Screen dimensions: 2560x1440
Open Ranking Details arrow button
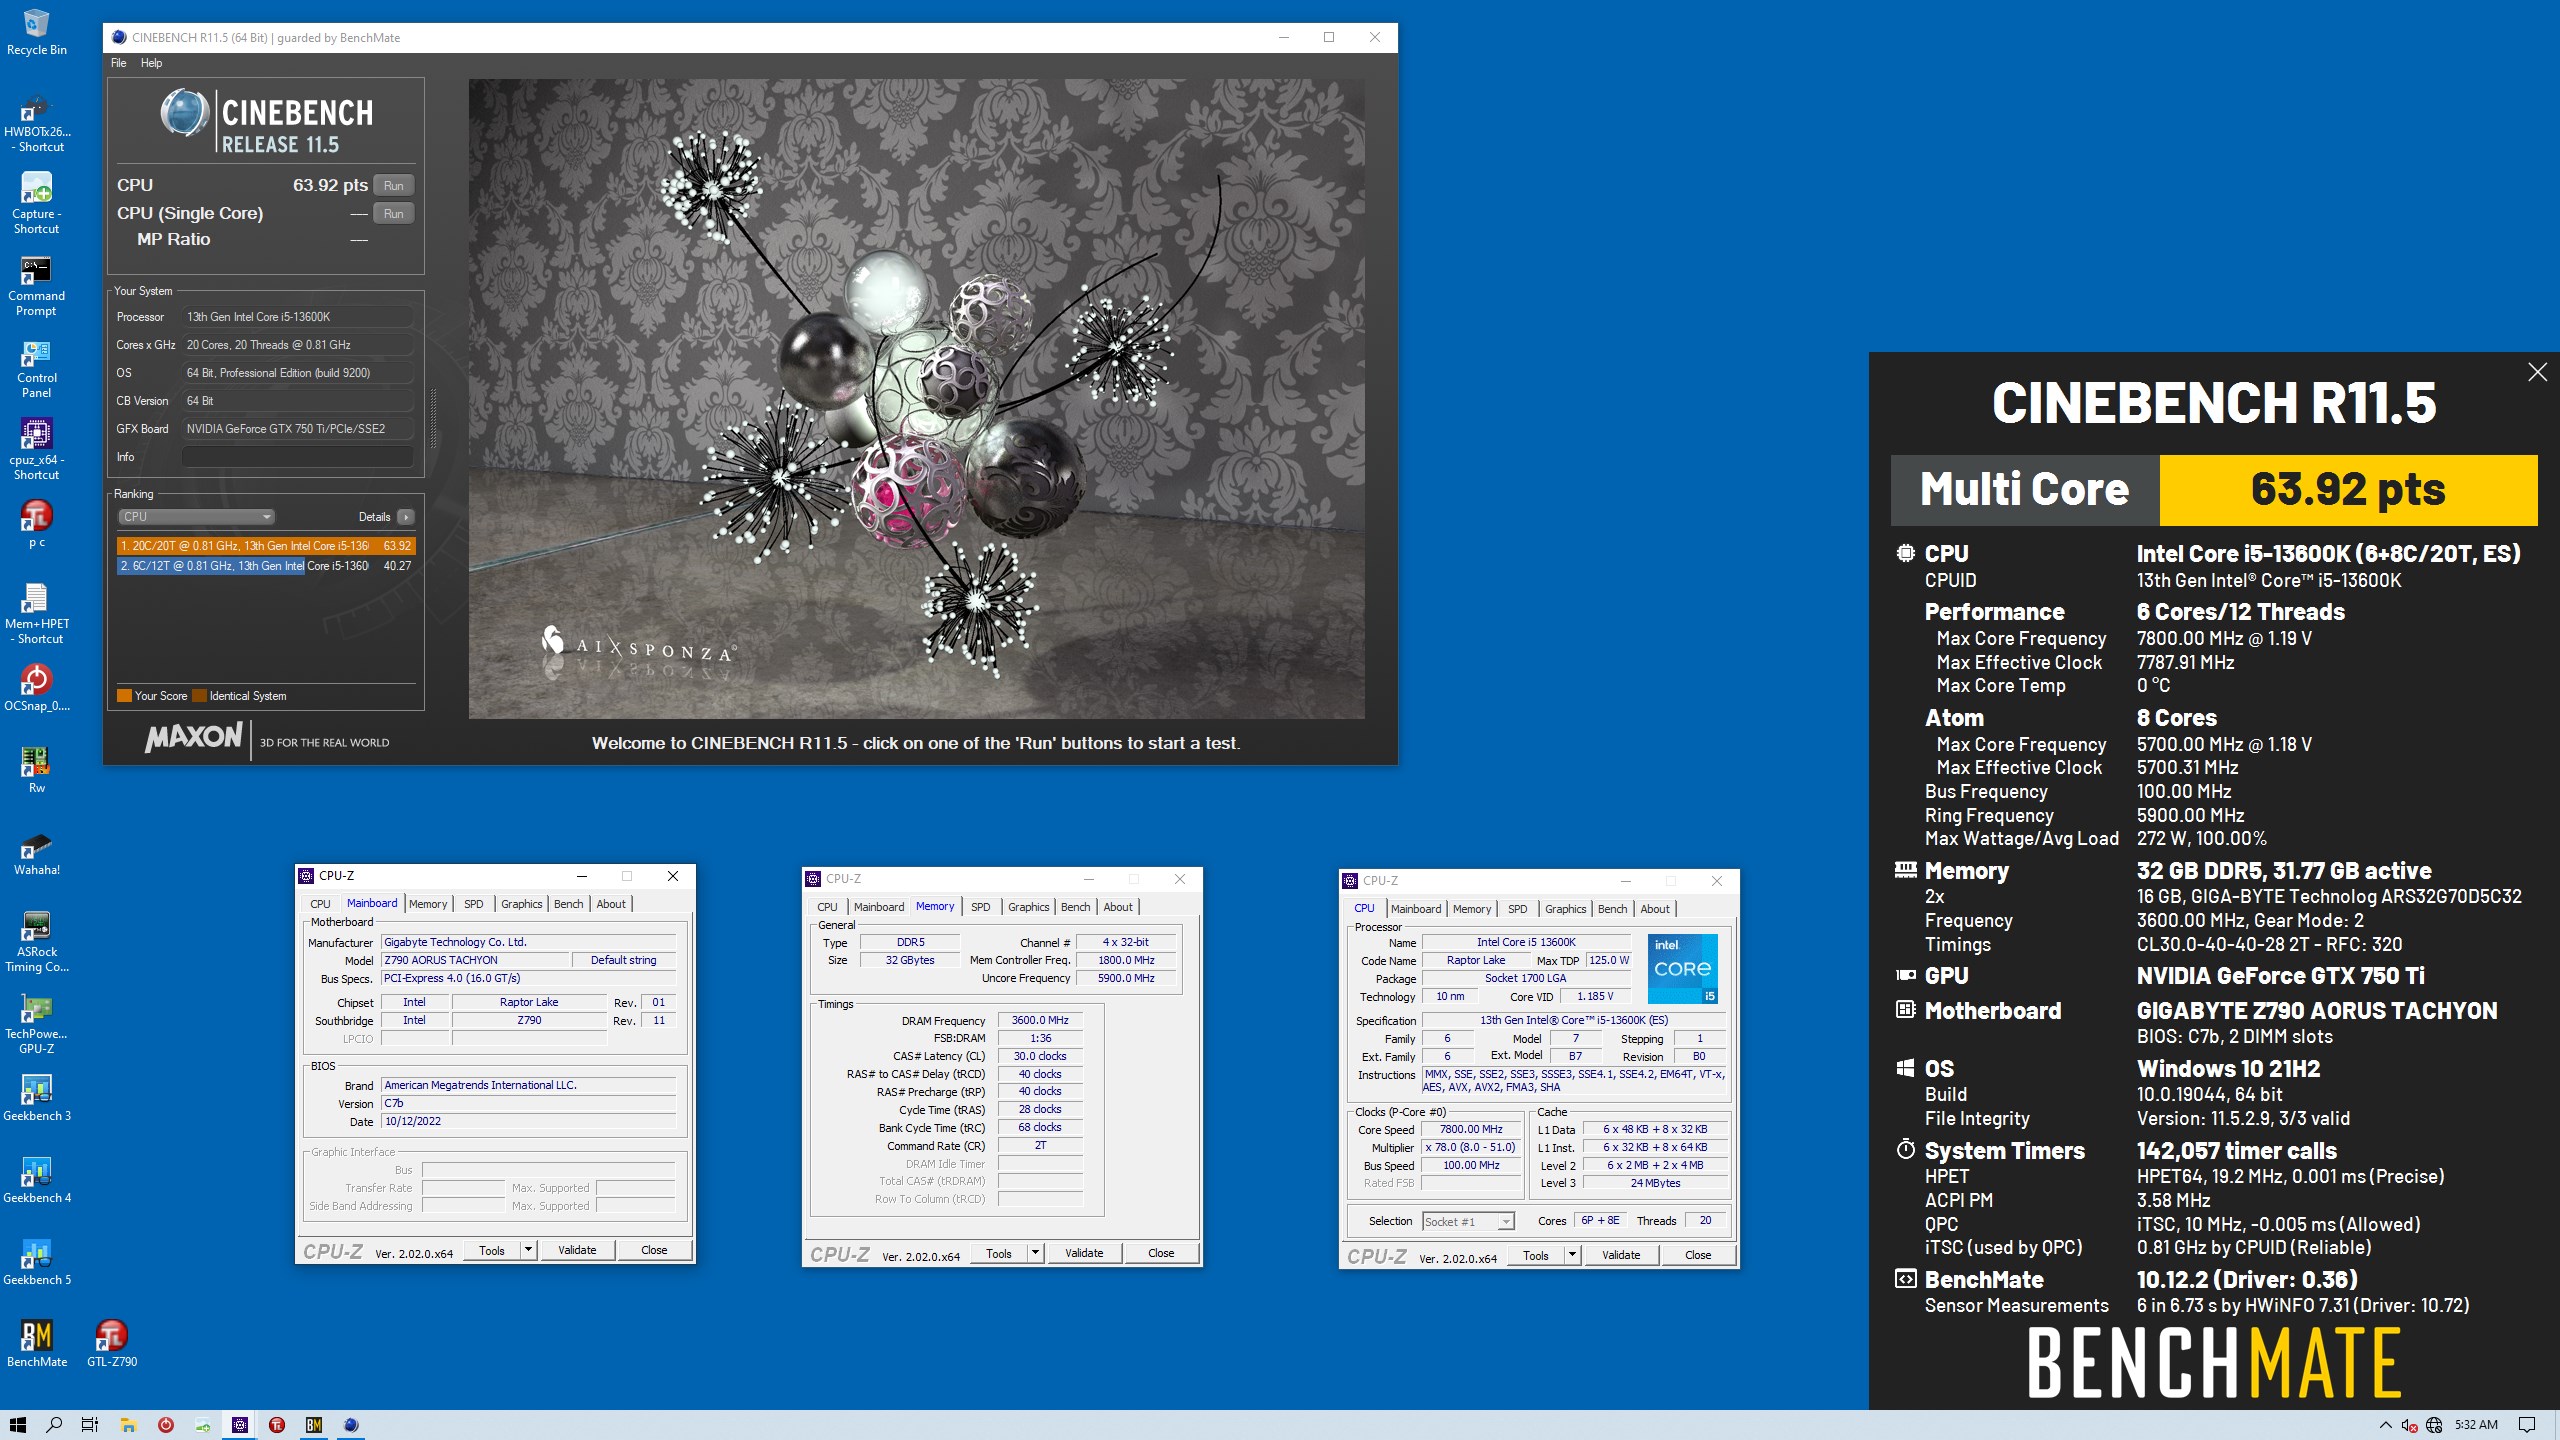point(405,517)
